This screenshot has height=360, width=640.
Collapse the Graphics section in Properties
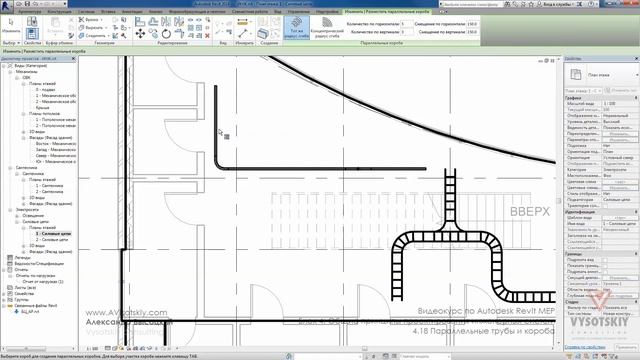[x=636, y=98]
